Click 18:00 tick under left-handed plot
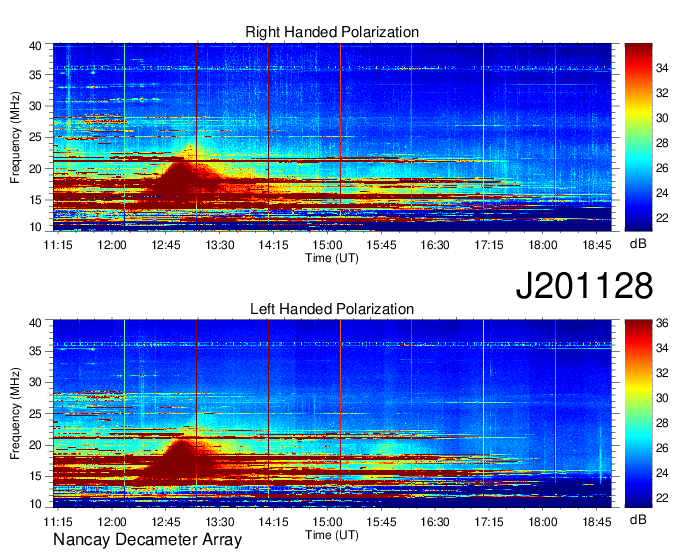The image size is (680, 552). point(543,522)
